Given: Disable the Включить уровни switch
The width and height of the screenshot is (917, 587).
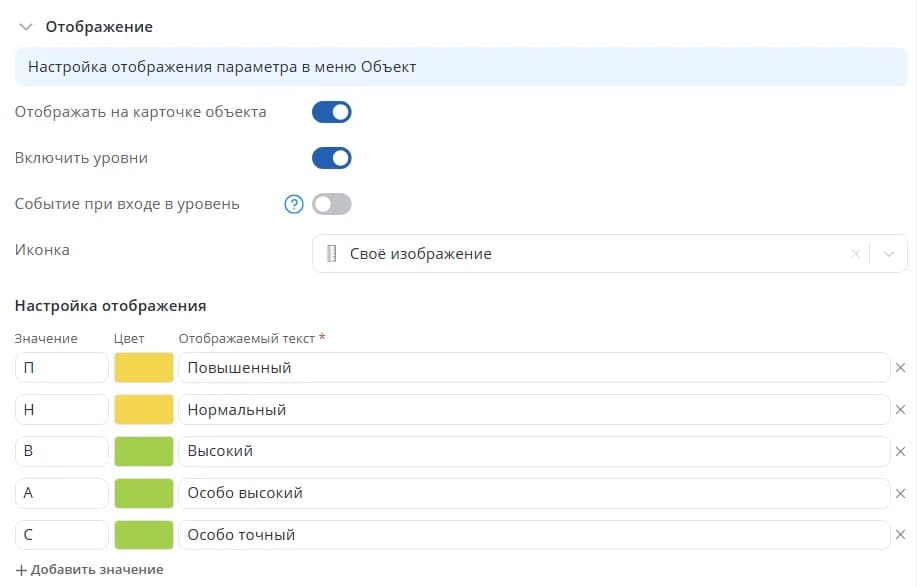Looking at the screenshot, I should [332, 158].
